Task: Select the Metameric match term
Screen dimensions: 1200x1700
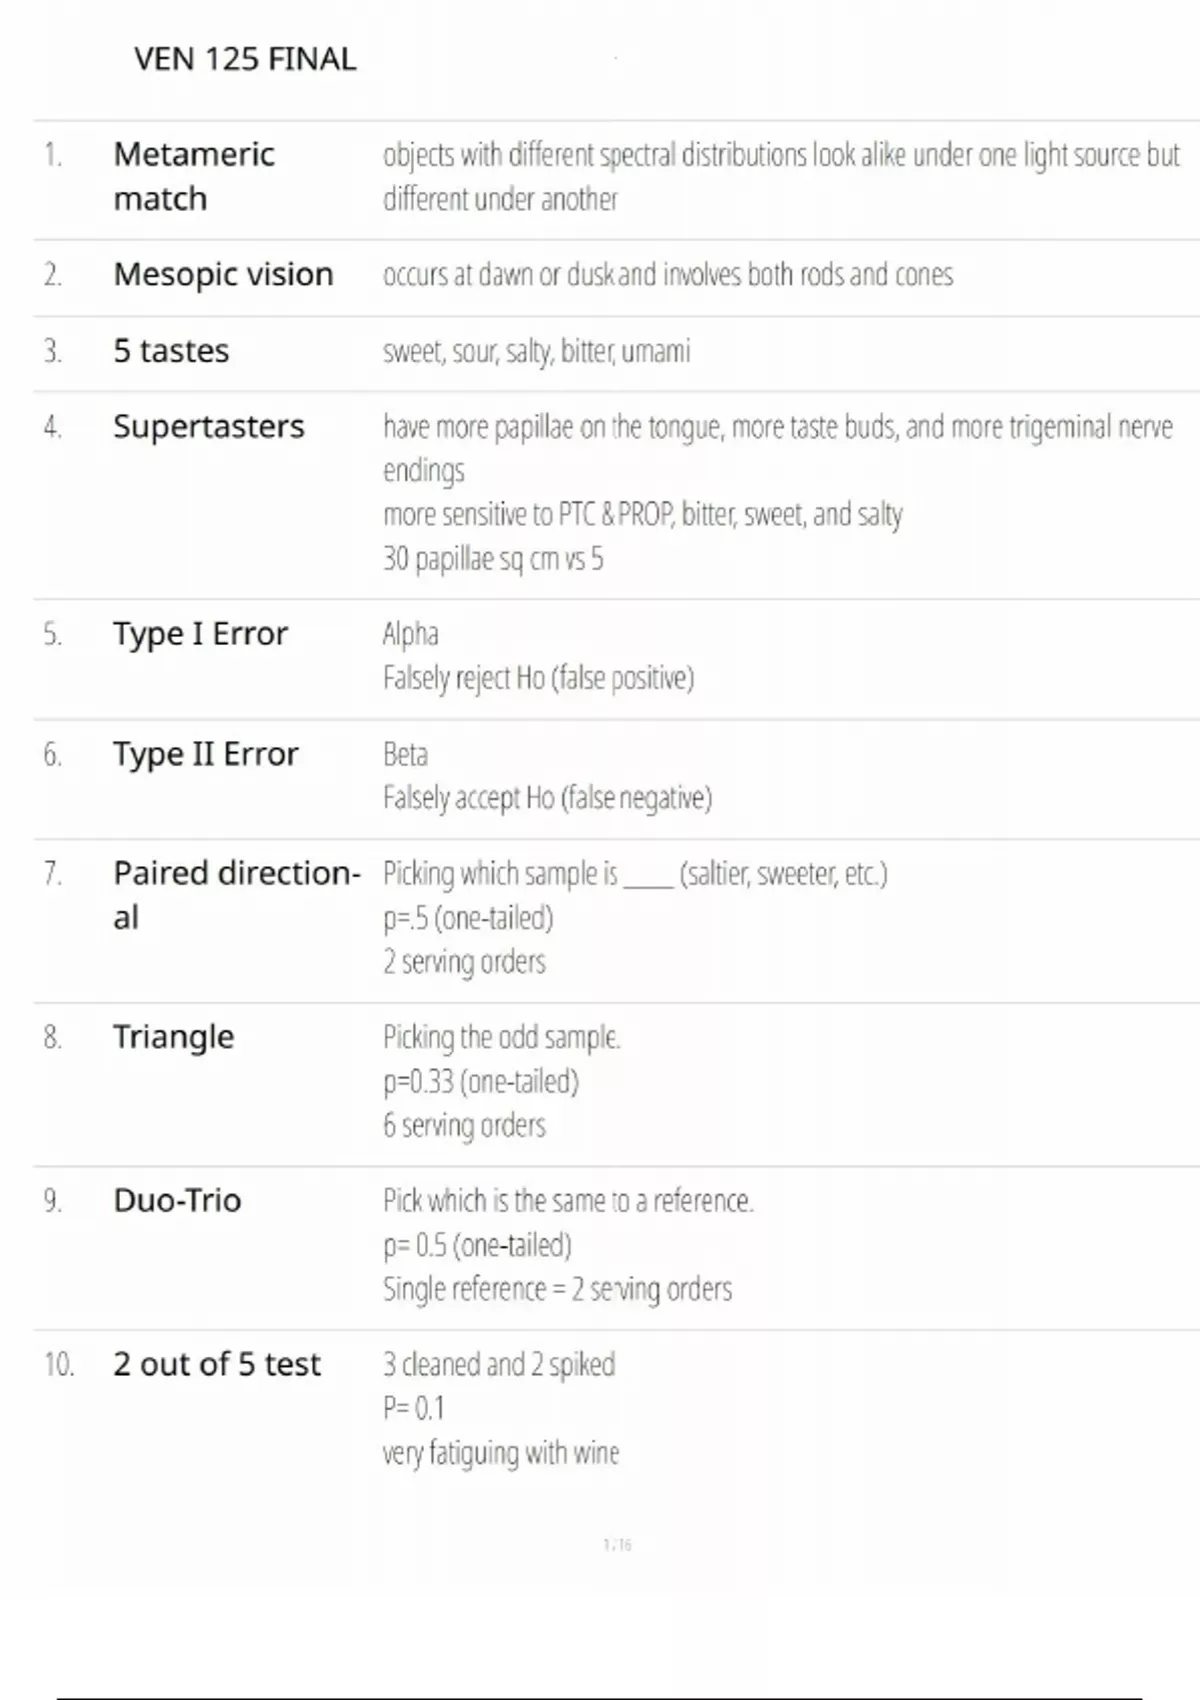Action: (x=194, y=176)
